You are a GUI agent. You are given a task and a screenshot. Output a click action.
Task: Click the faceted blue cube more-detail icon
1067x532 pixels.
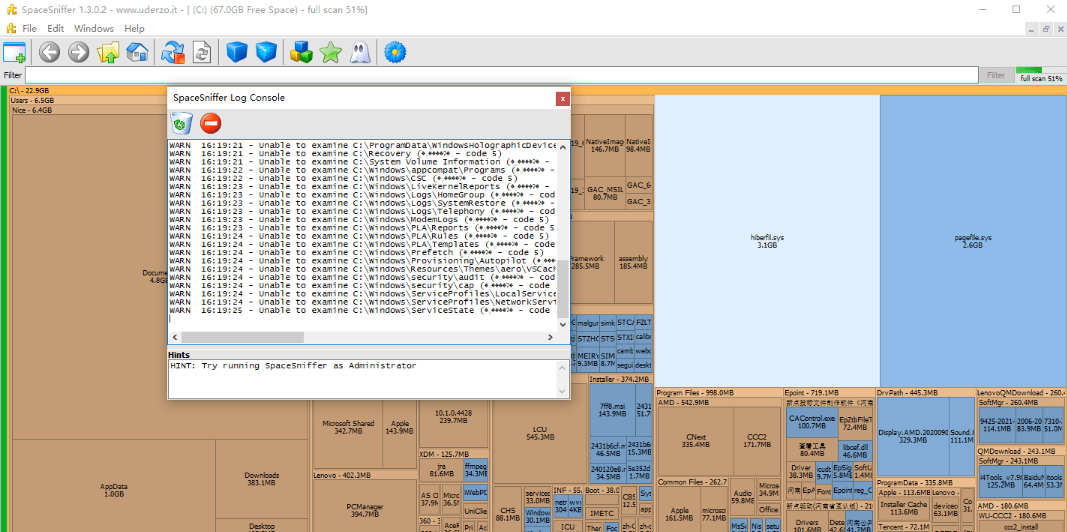(x=266, y=52)
